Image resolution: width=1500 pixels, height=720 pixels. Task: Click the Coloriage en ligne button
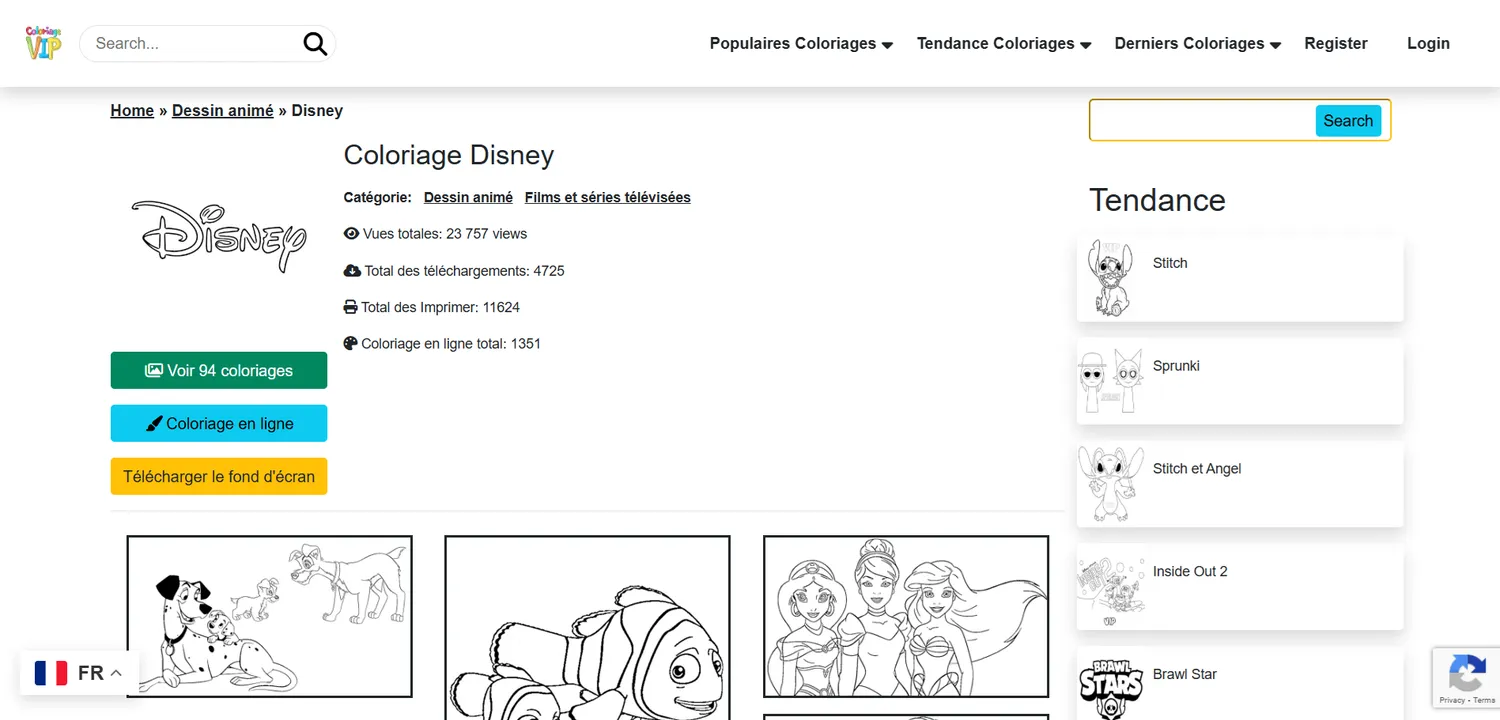219,423
